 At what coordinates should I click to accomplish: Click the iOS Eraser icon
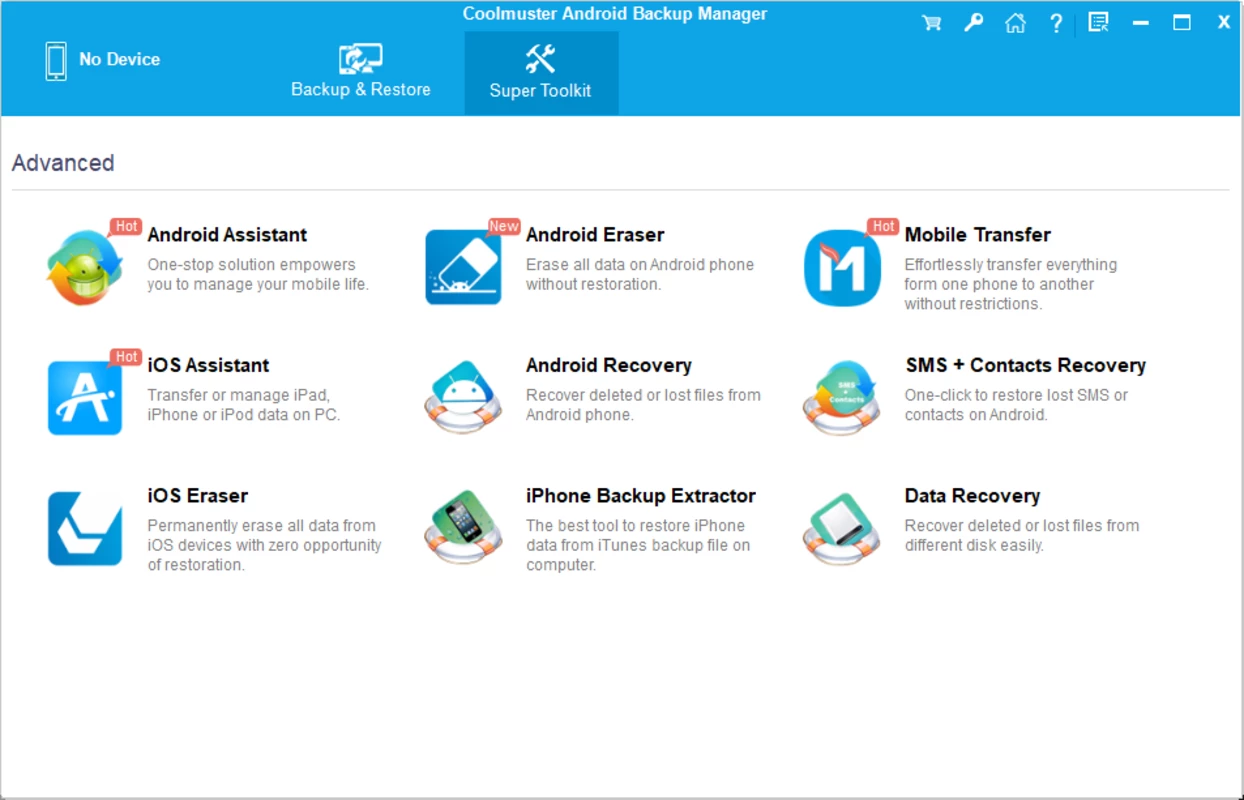pyautogui.click(x=85, y=528)
